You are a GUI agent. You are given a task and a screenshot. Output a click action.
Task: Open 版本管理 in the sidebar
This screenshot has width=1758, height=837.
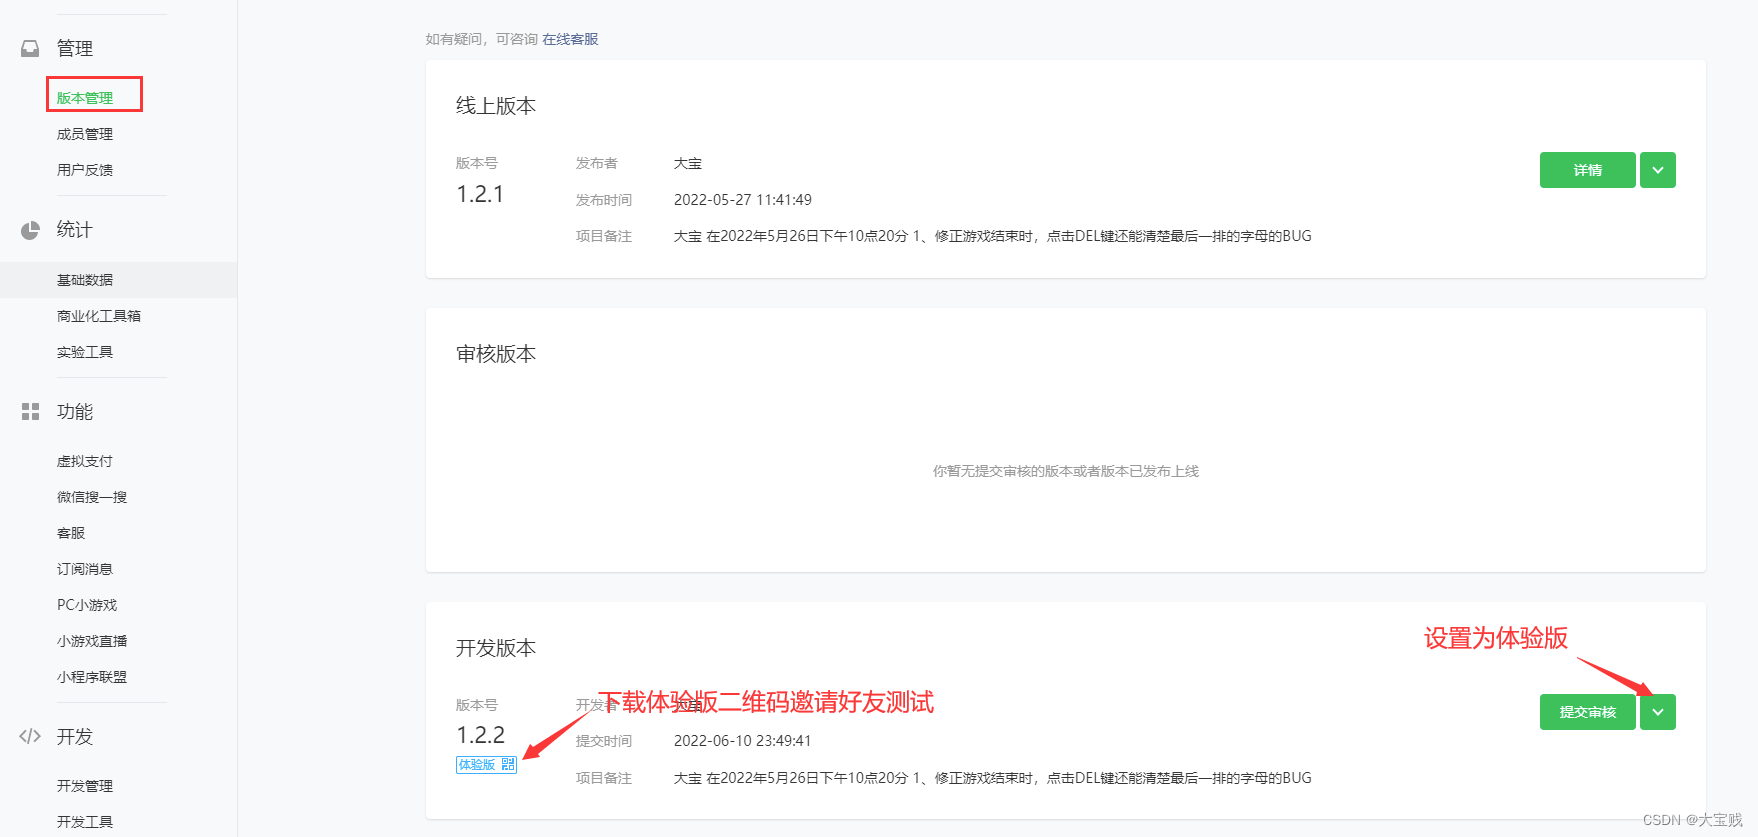pyautogui.click(x=85, y=98)
